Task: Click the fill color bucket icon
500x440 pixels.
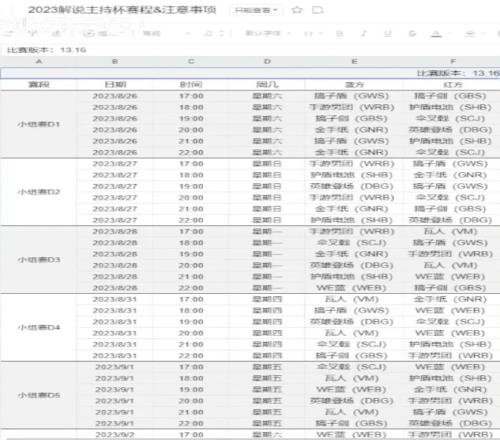Action: pos(469,33)
